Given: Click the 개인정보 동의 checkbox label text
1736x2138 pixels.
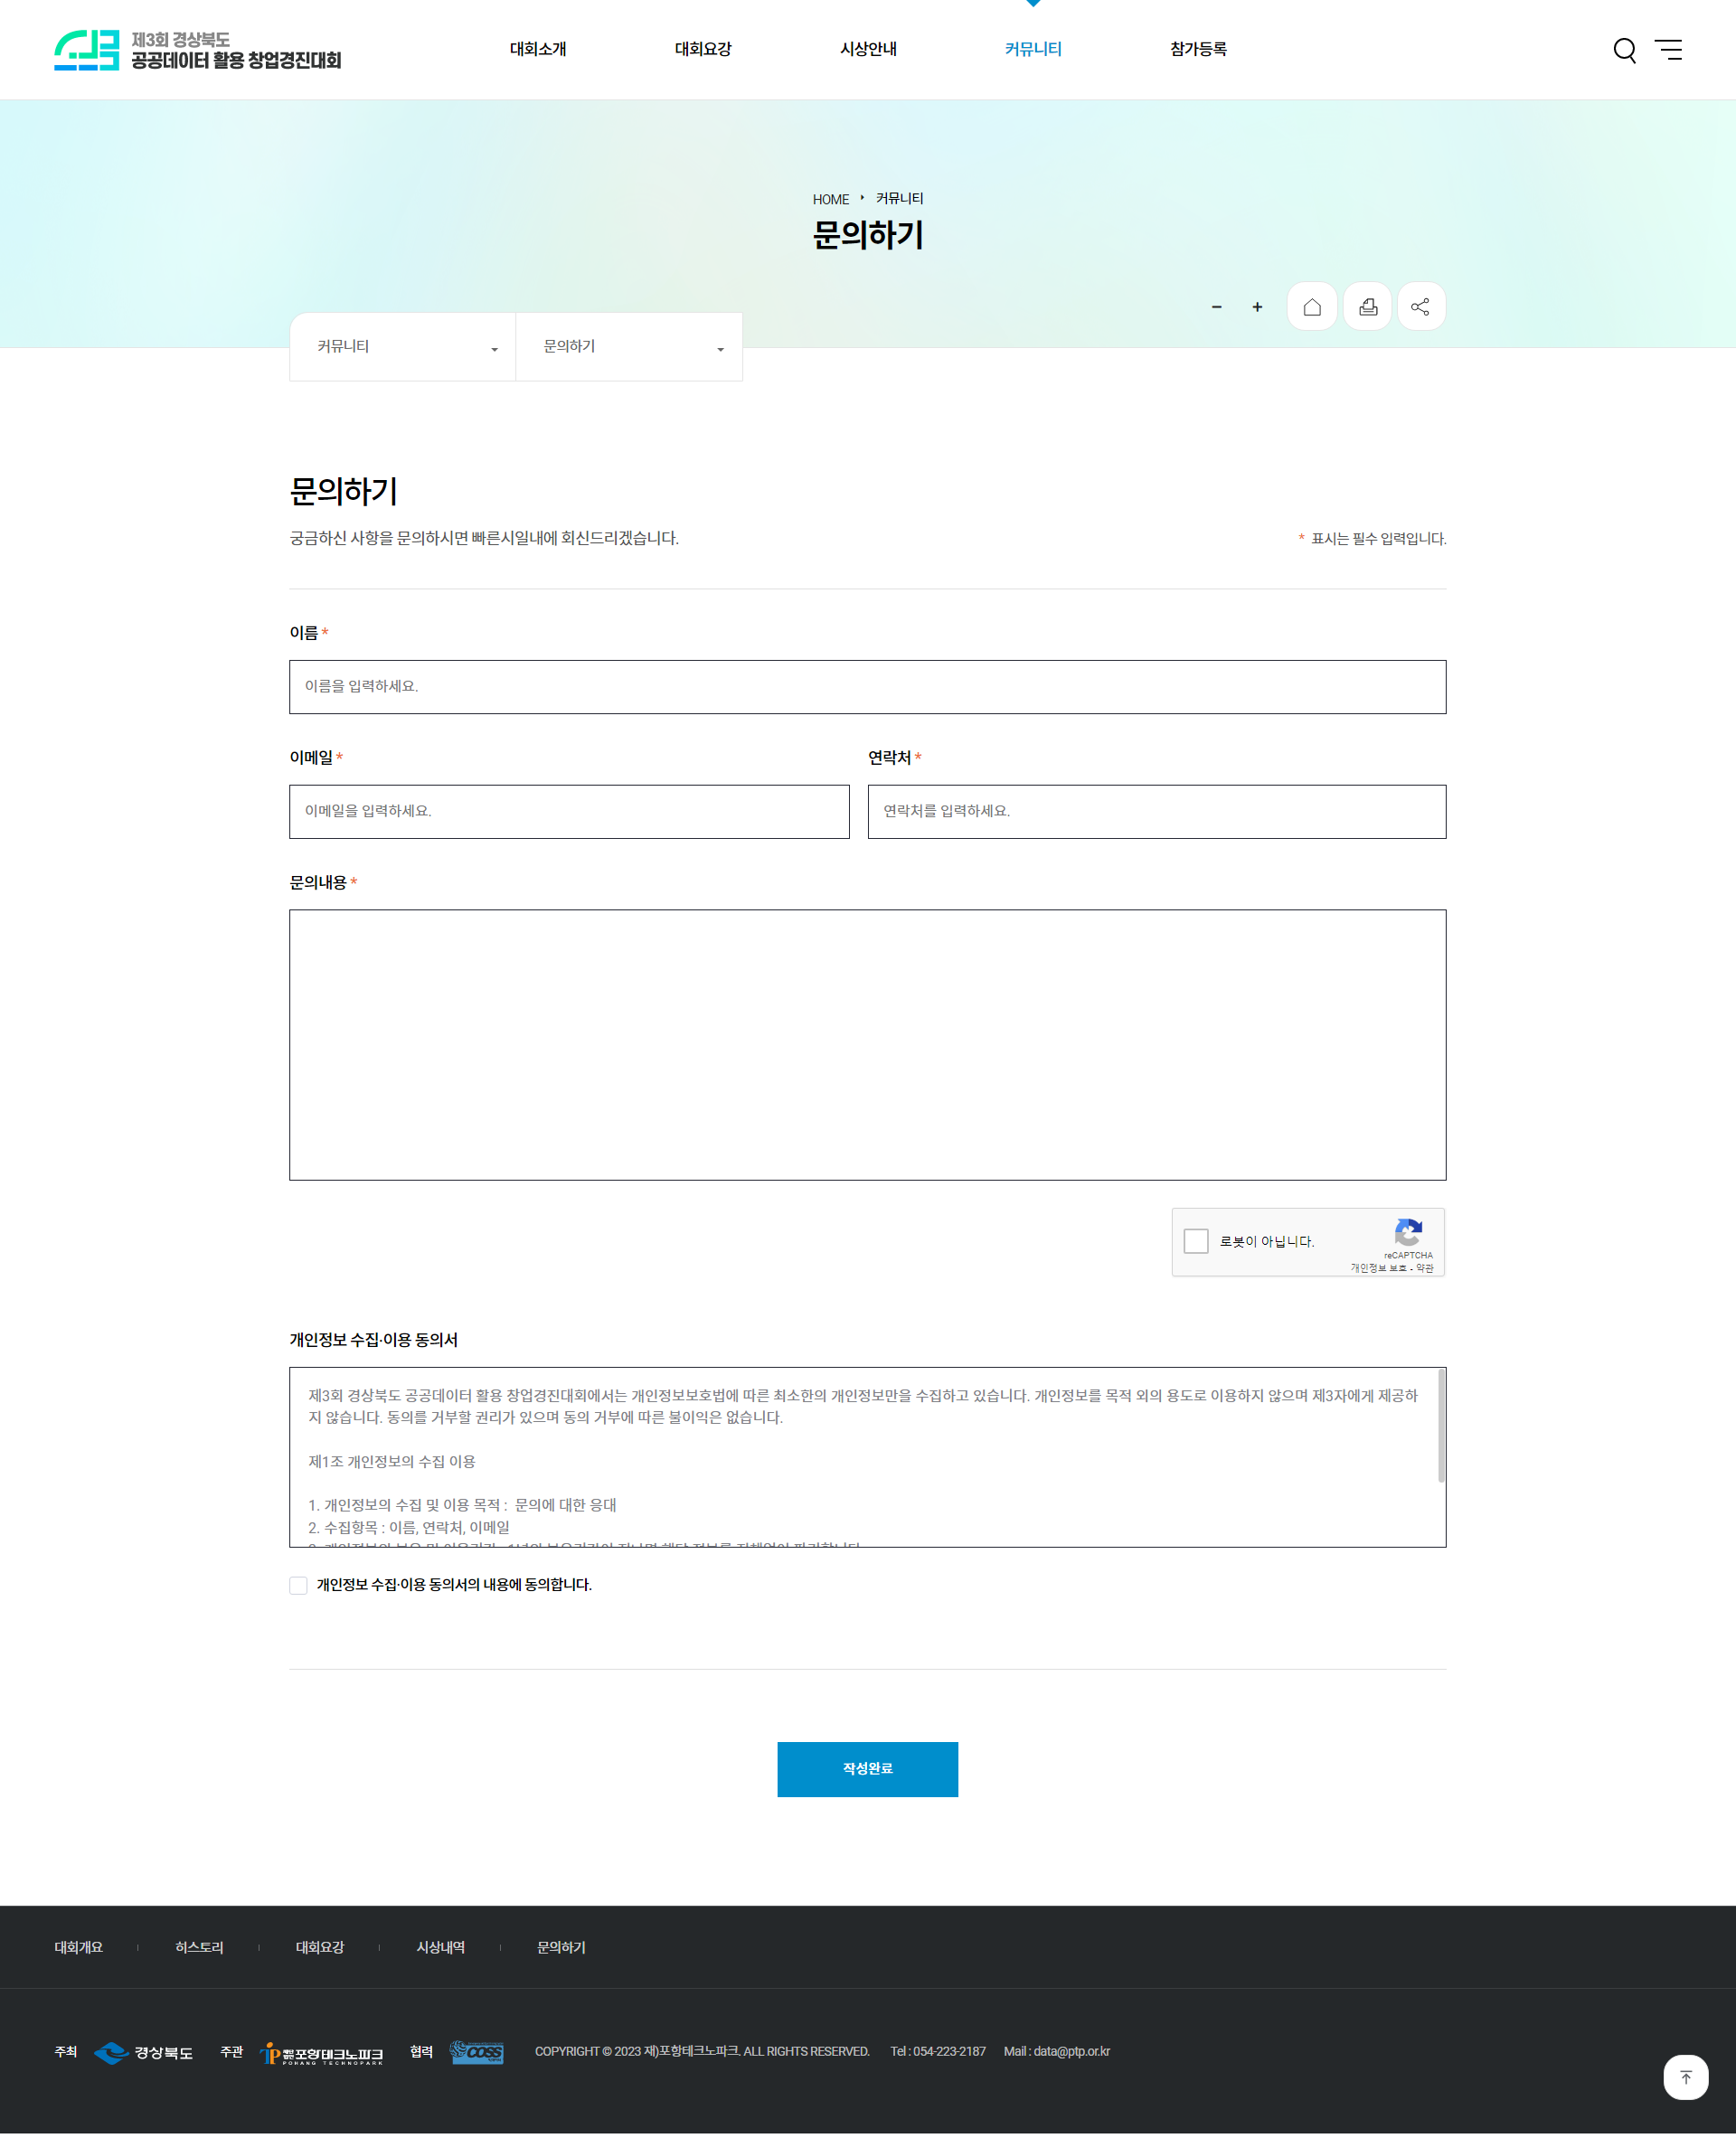Looking at the screenshot, I should point(454,1585).
